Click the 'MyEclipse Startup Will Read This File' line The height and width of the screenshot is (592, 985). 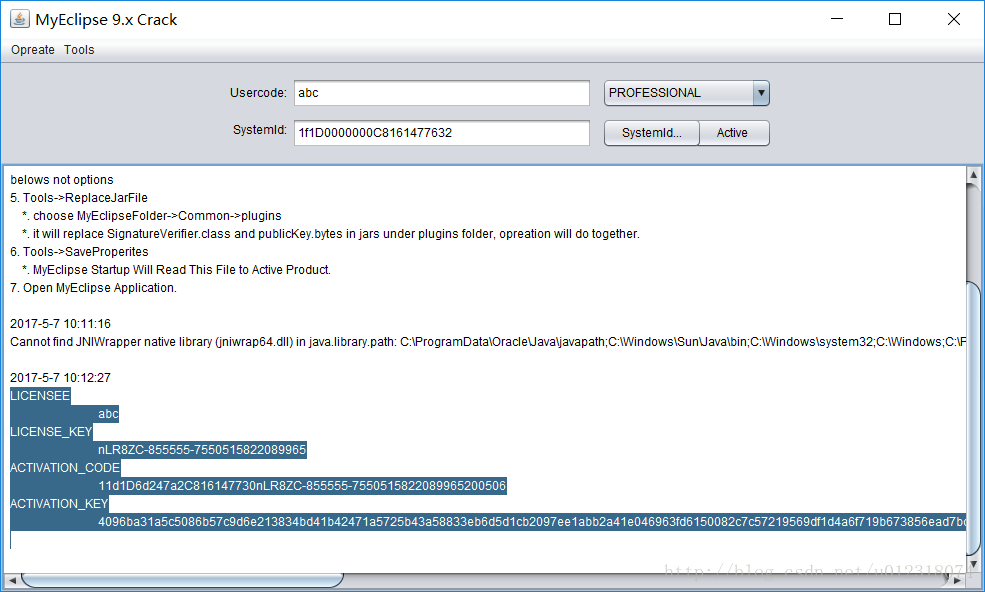[x=177, y=270]
